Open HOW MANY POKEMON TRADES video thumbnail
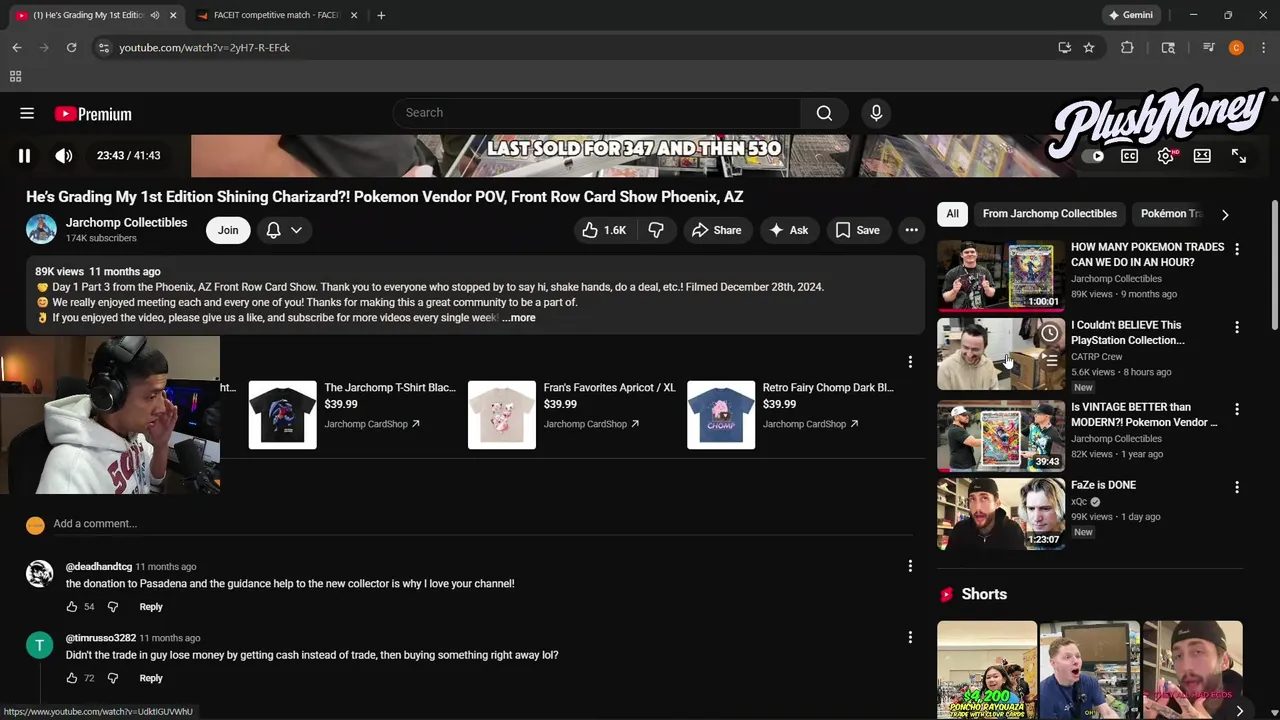The width and height of the screenshot is (1280, 720). coord(1001,275)
